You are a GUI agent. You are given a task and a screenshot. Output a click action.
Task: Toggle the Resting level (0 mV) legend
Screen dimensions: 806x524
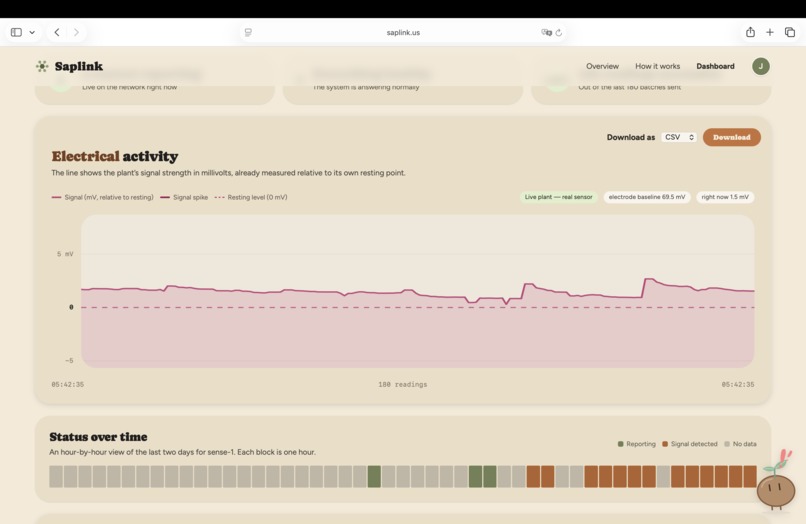(251, 197)
